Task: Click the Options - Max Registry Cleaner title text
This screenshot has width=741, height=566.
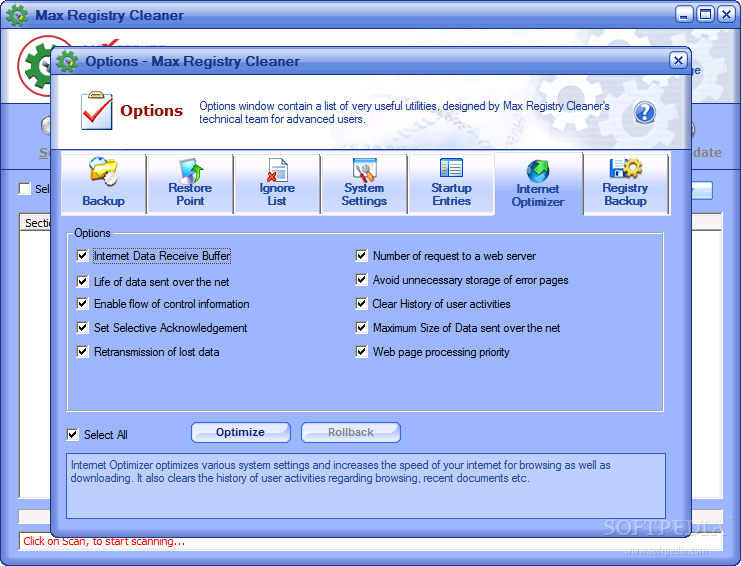Action: coord(192,61)
